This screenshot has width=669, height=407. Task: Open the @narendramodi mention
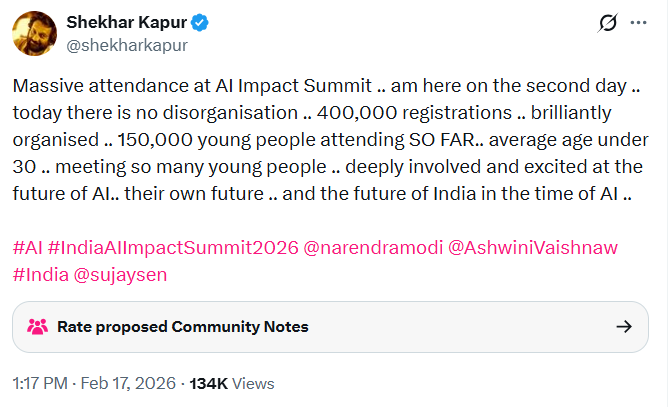tap(370, 247)
